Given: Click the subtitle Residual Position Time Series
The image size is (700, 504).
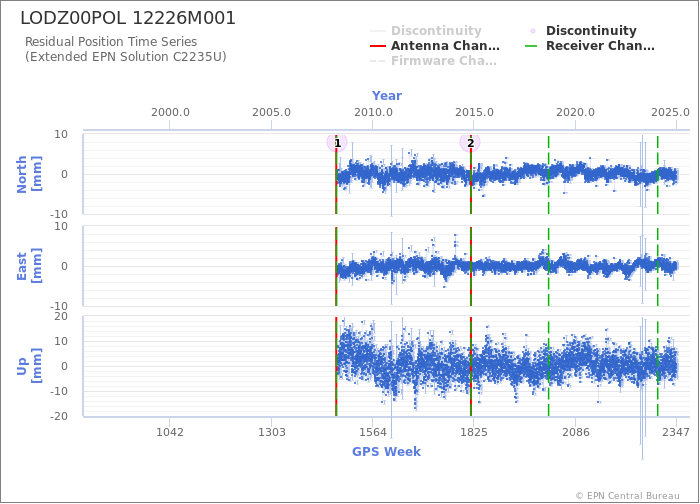Looking at the screenshot, I should pos(111,42).
